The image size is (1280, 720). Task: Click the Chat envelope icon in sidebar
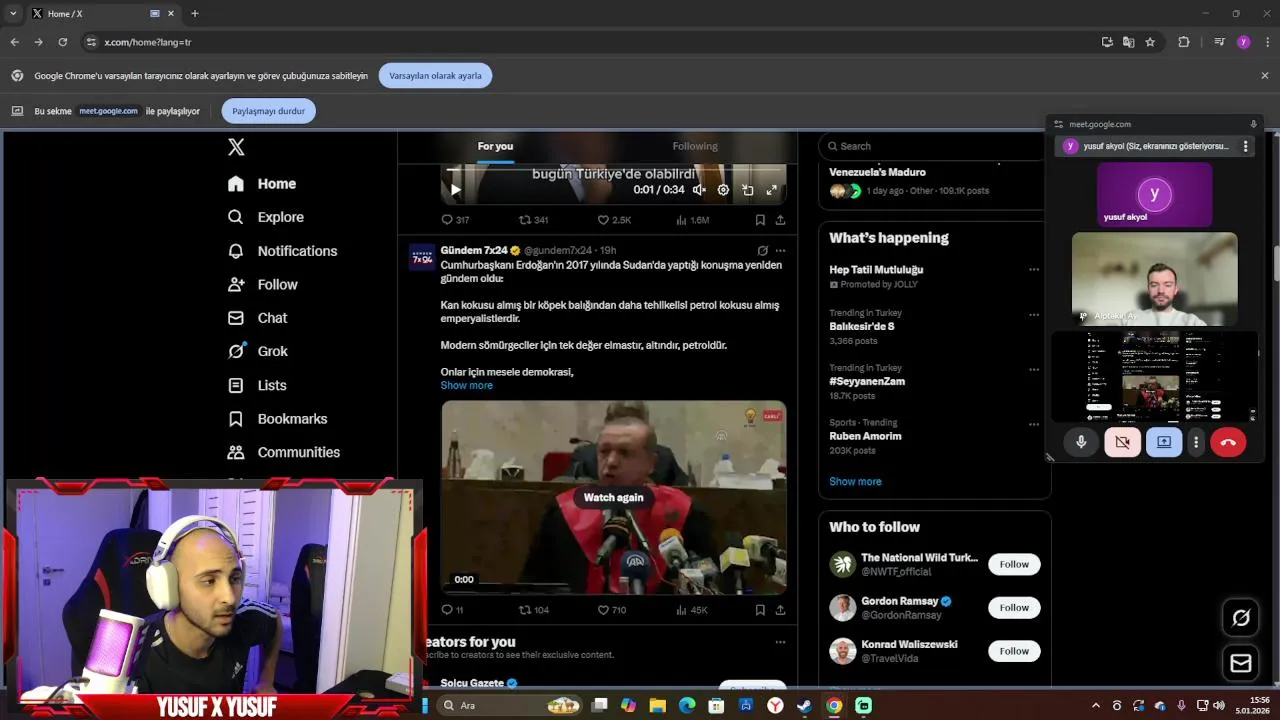pyautogui.click(x=236, y=318)
